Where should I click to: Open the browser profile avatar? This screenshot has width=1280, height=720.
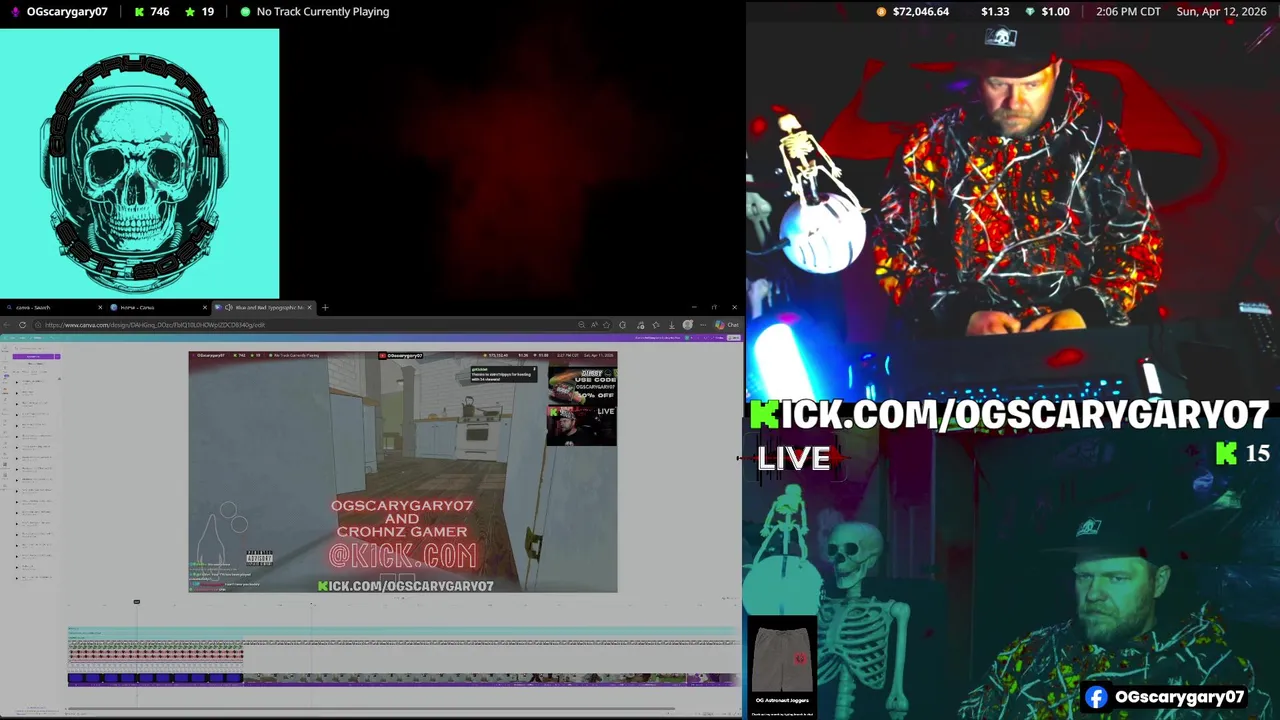tap(687, 325)
